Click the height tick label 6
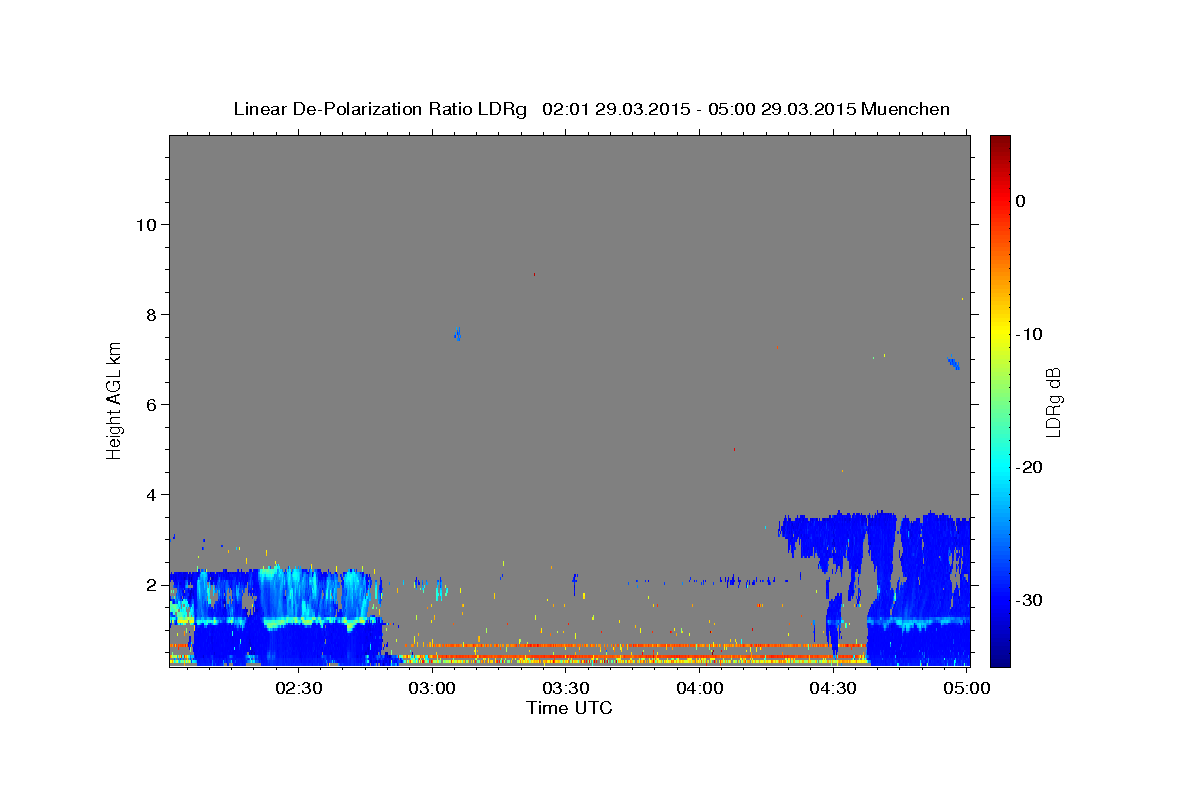The height and width of the screenshot is (800, 1200). point(150,404)
